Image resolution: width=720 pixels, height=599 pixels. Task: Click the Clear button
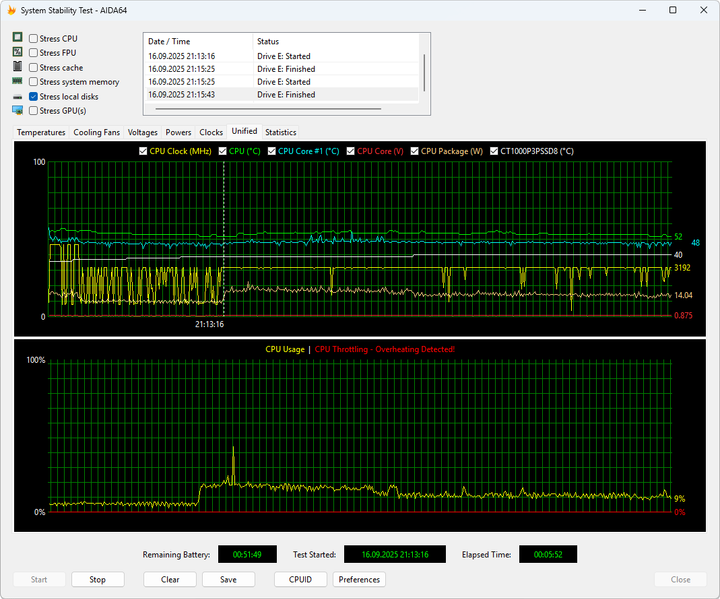(170, 580)
